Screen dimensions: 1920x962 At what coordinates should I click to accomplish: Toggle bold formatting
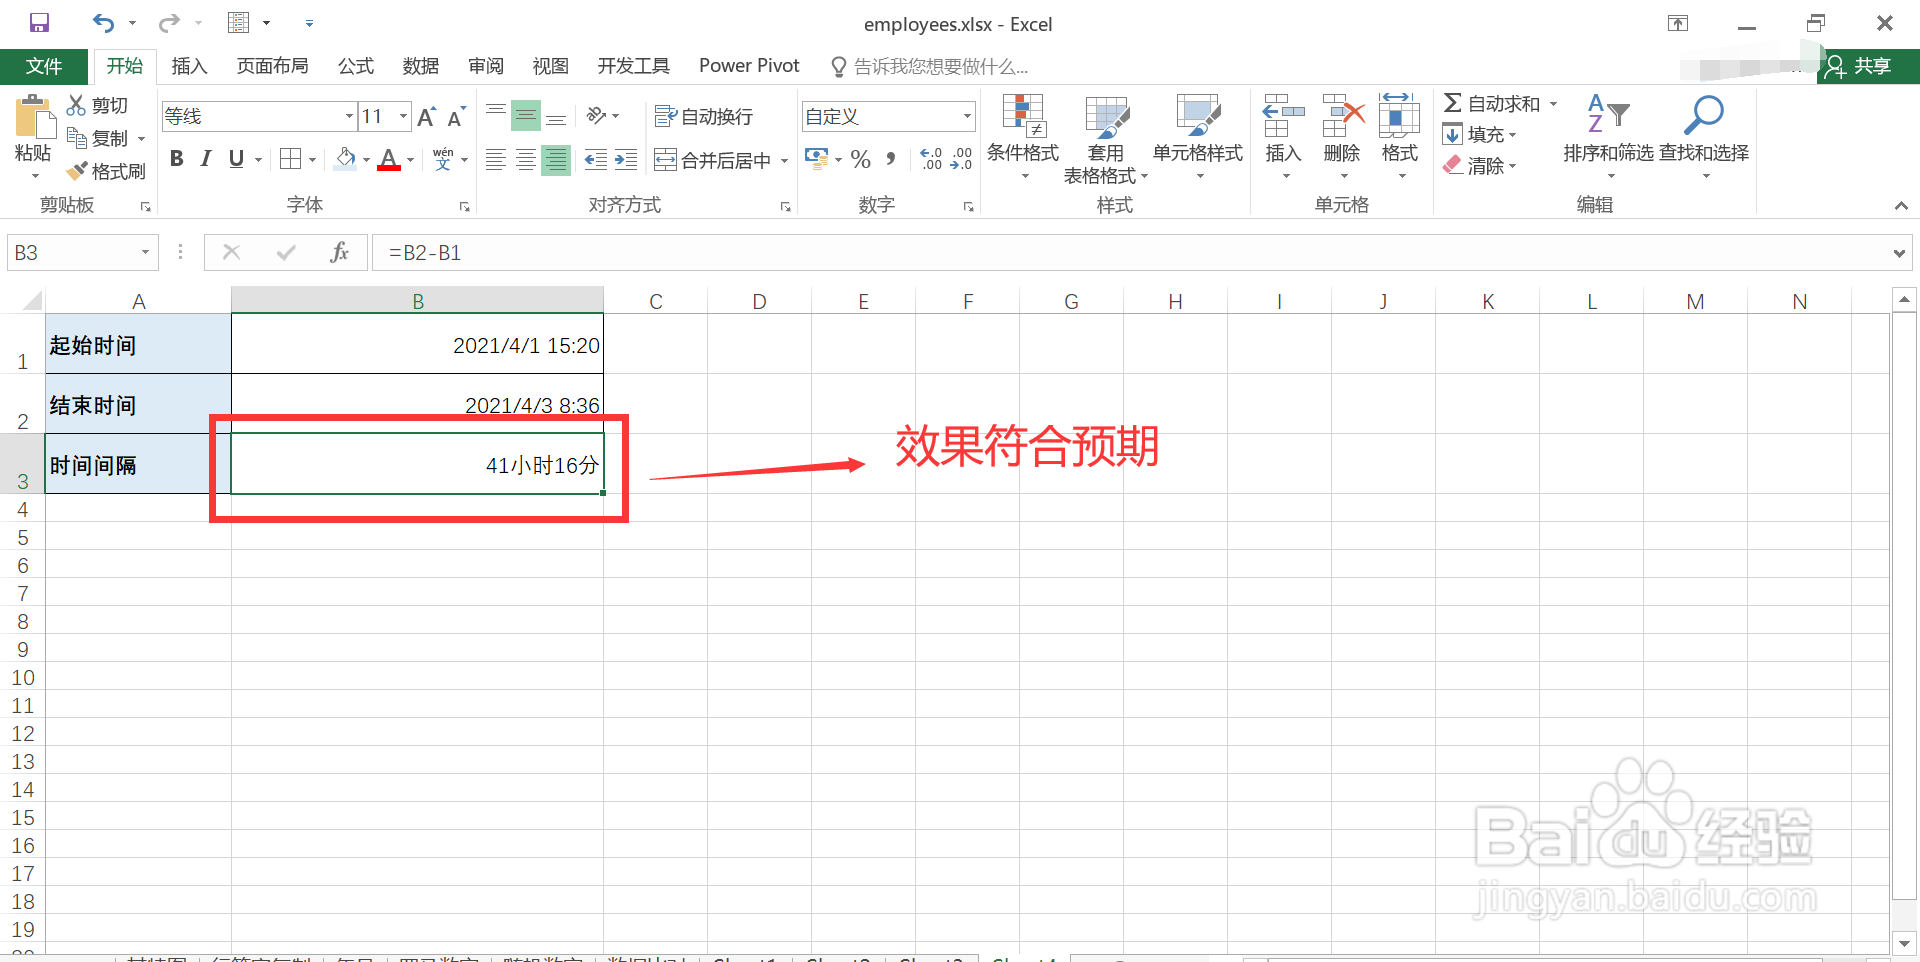point(176,158)
